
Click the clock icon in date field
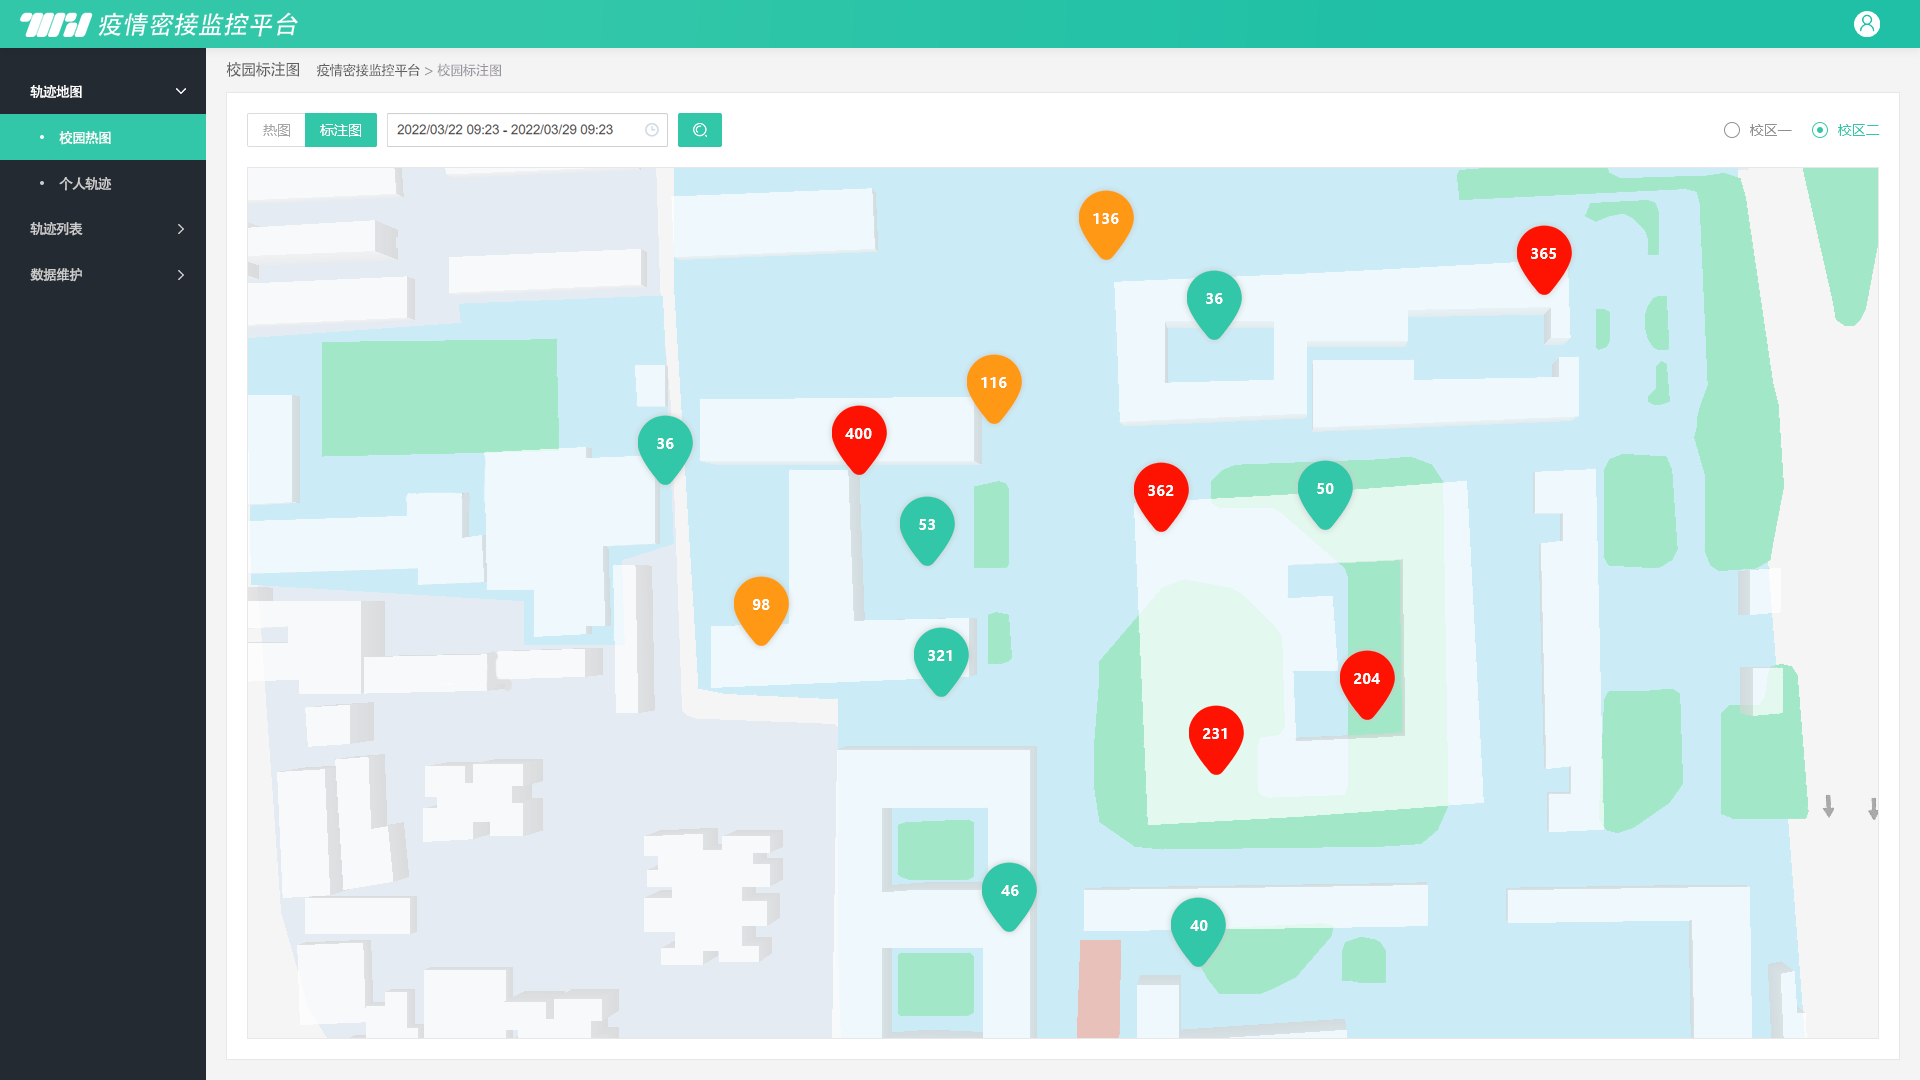click(x=652, y=130)
